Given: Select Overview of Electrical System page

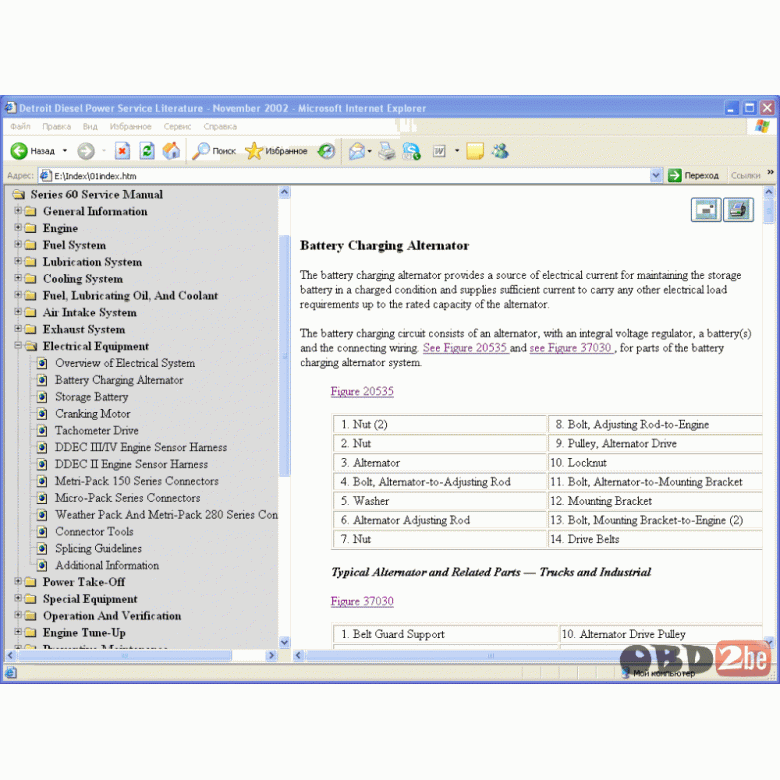Looking at the screenshot, I should (125, 363).
